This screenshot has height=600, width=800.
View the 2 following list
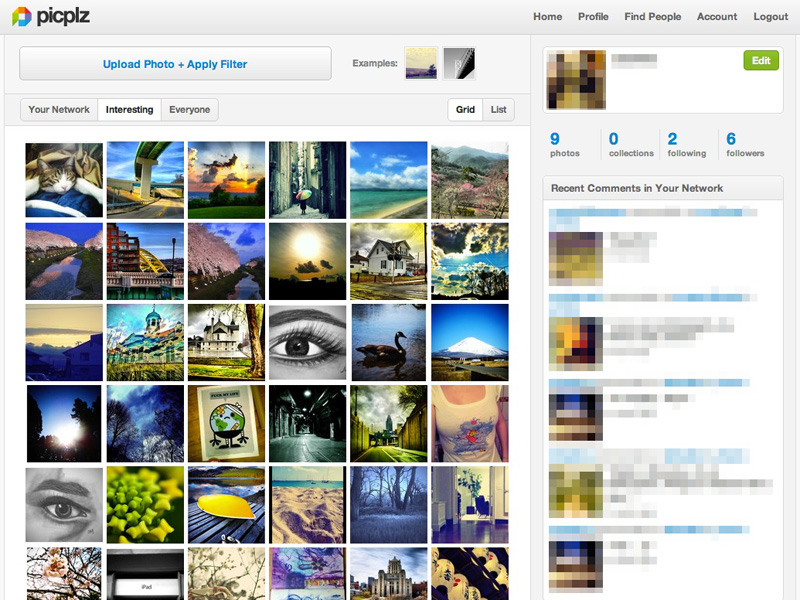[686, 144]
